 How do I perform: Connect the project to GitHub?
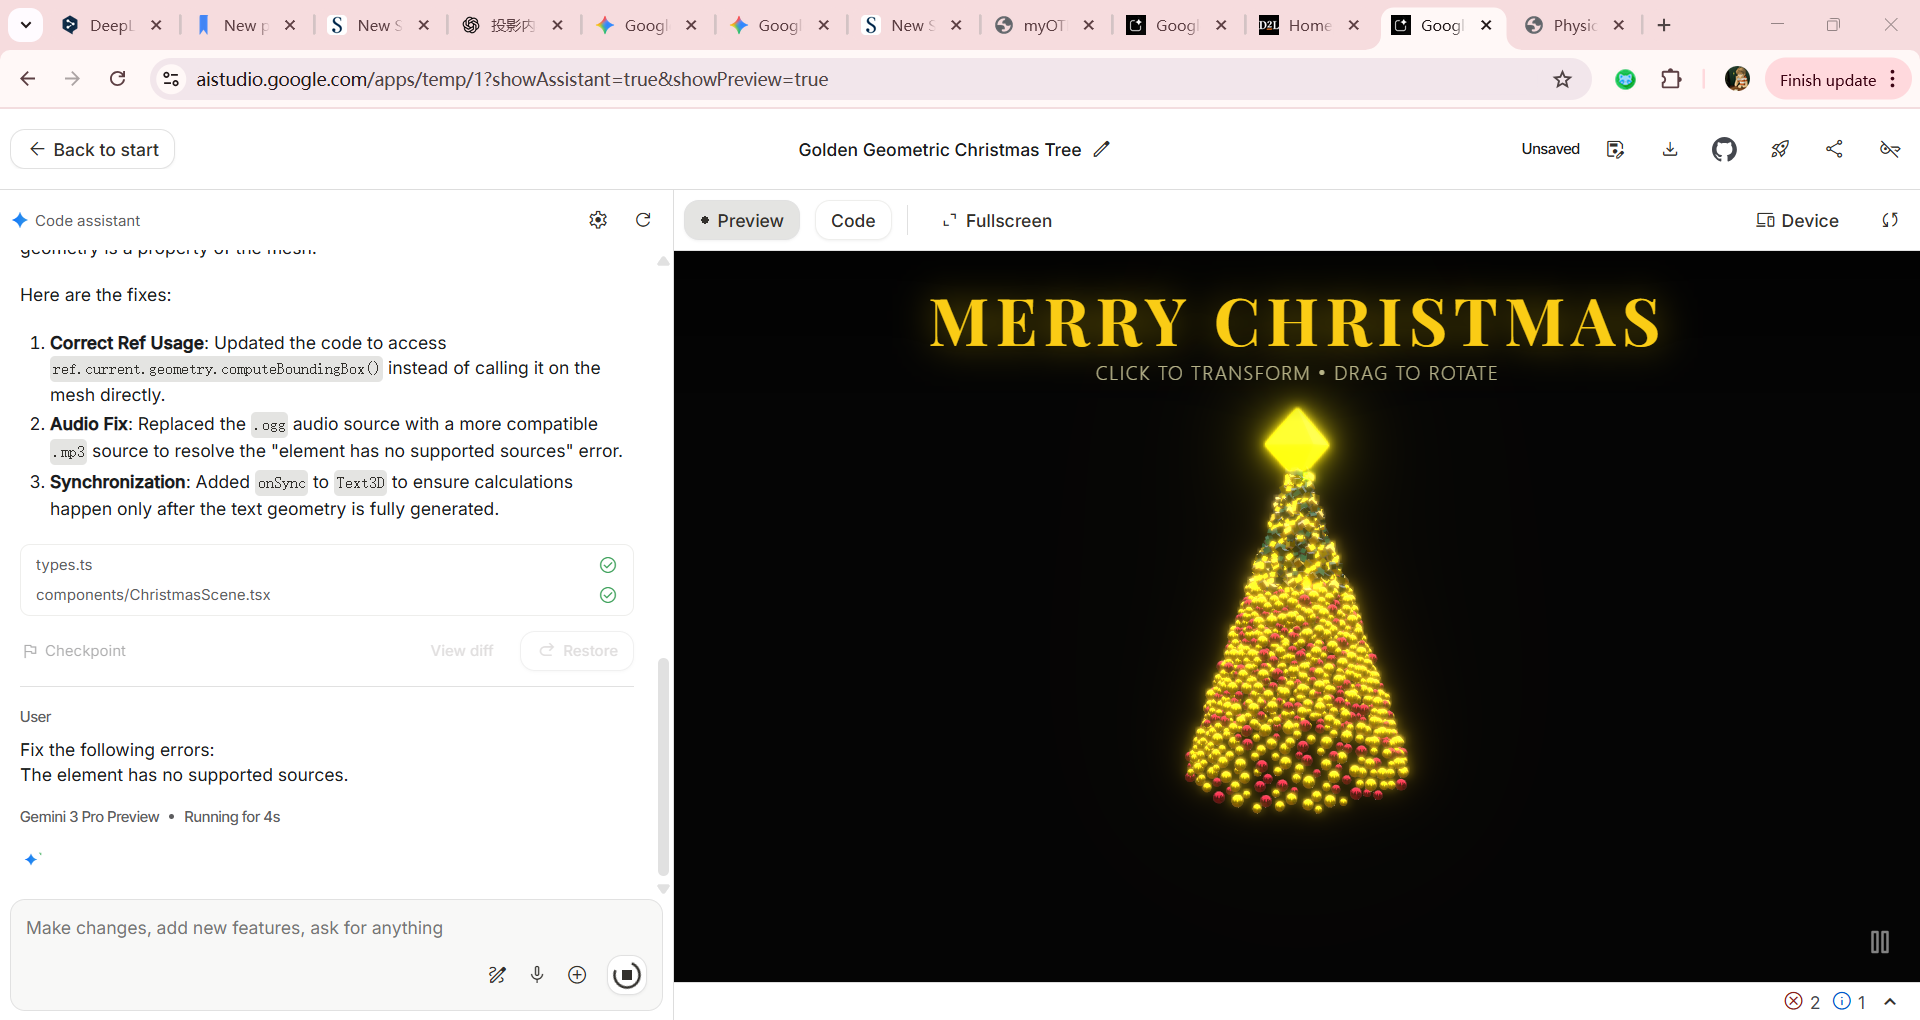point(1724,149)
